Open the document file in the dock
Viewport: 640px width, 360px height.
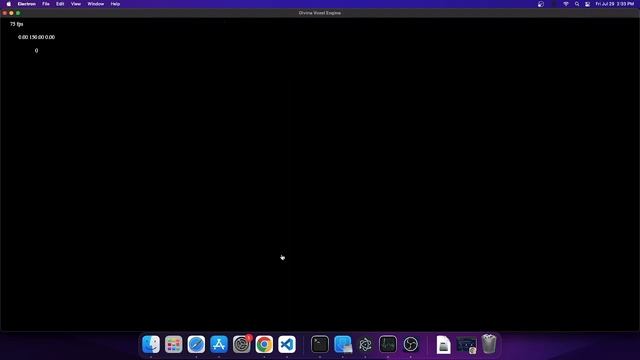point(443,344)
